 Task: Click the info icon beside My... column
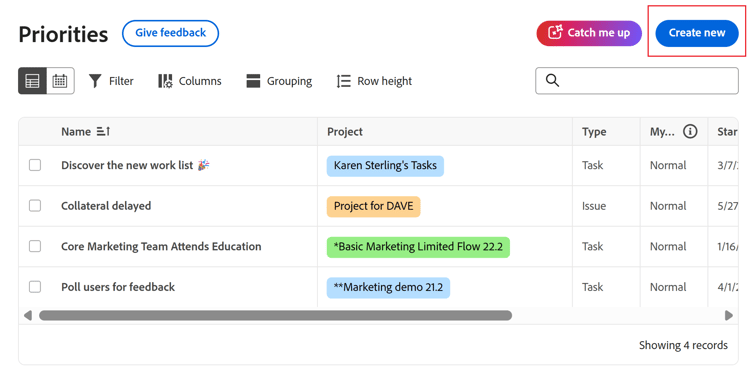pyautogui.click(x=690, y=131)
